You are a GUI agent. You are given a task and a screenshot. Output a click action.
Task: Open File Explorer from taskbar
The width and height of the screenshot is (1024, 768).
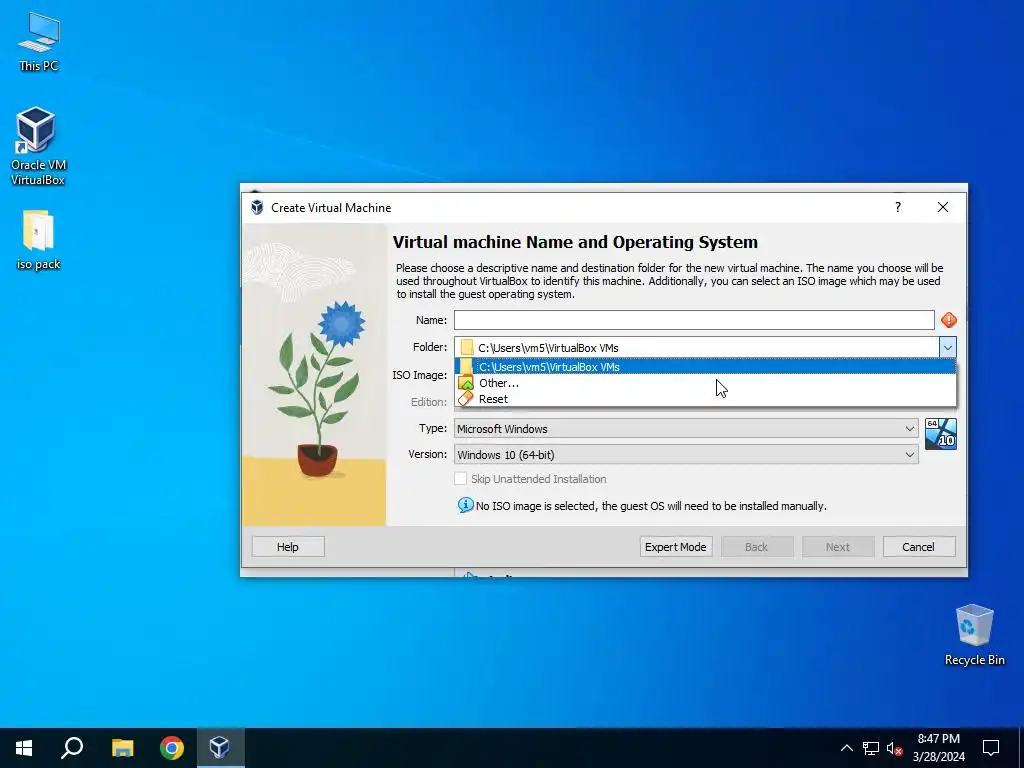[x=122, y=748]
